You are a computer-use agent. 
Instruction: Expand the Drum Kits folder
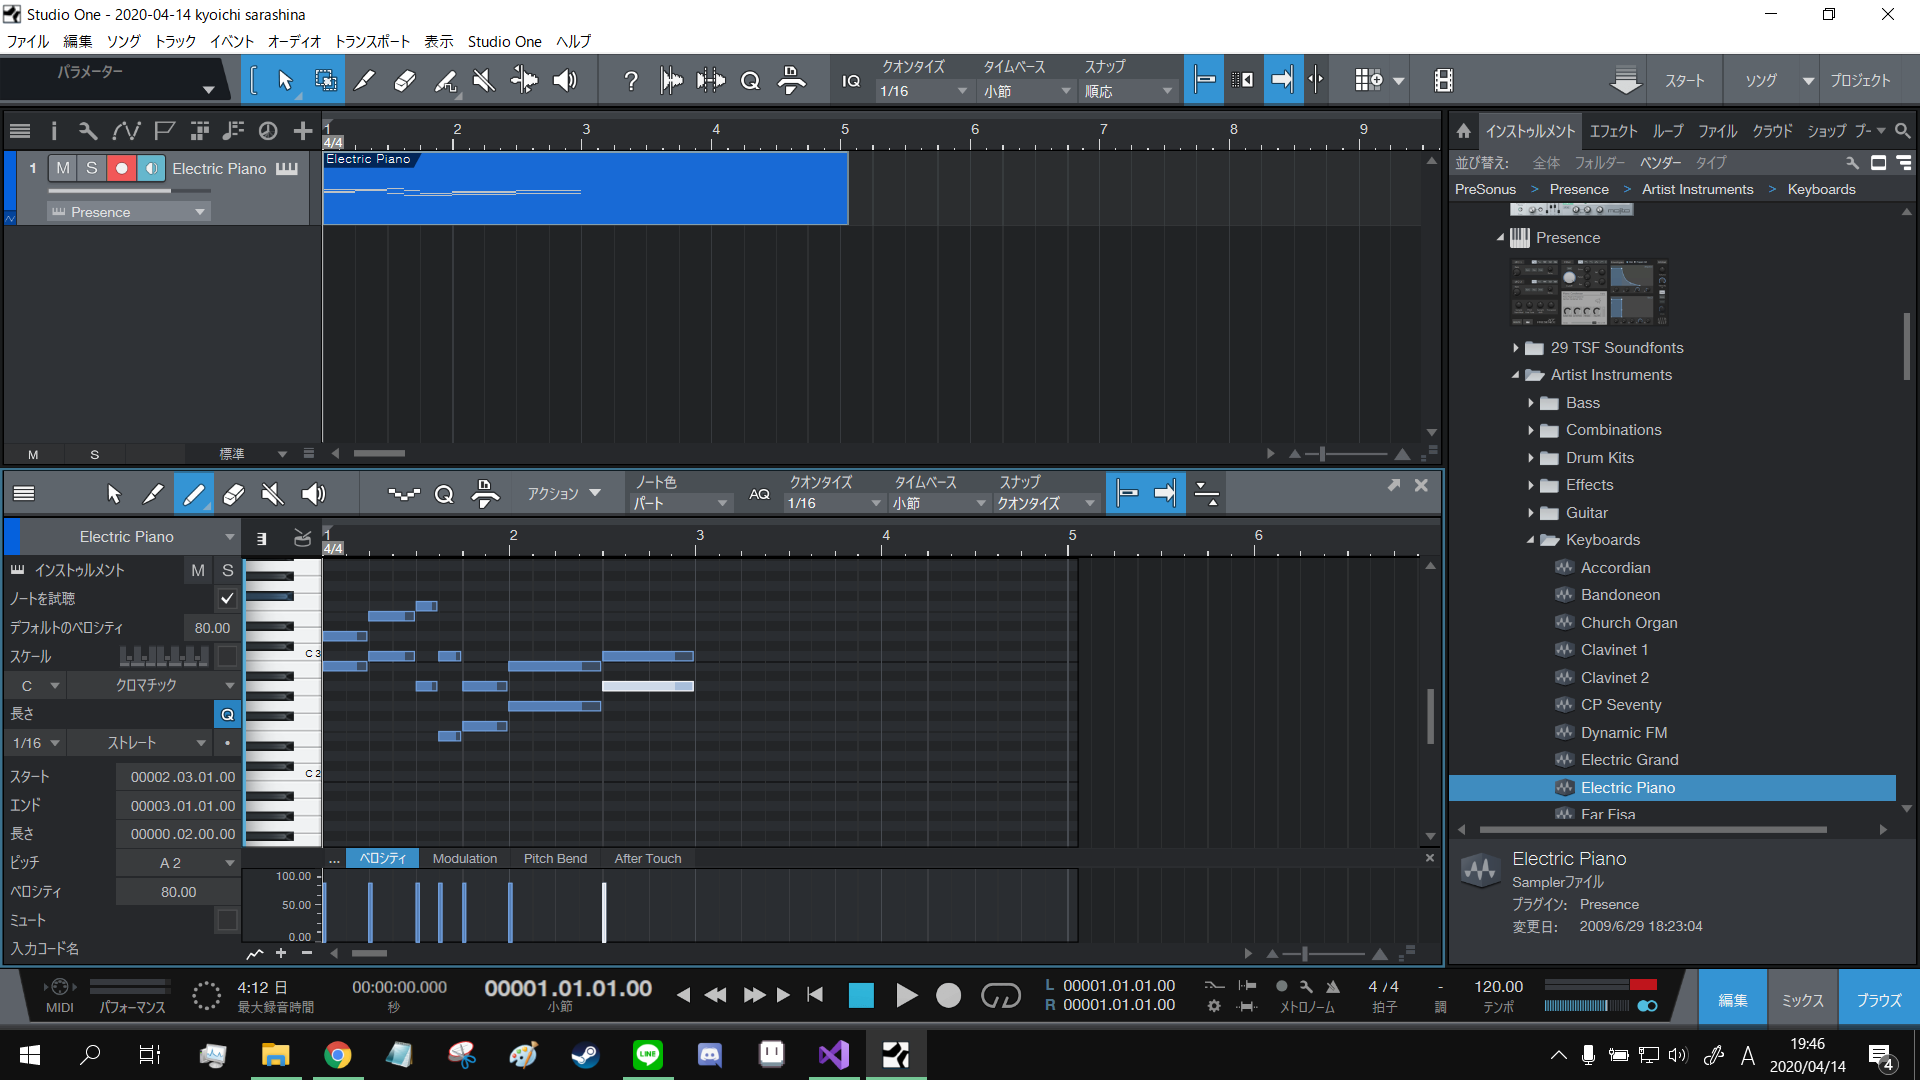coord(1530,458)
